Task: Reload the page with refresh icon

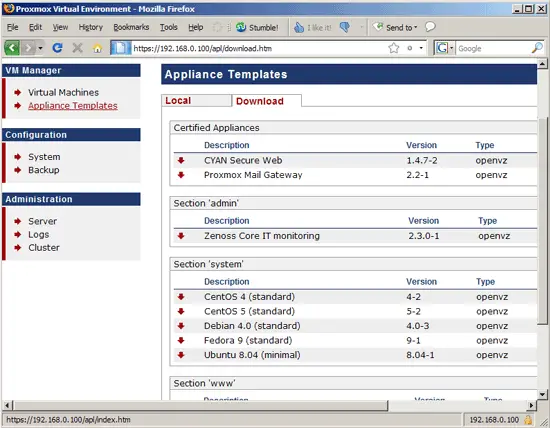Action: point(58,48)
